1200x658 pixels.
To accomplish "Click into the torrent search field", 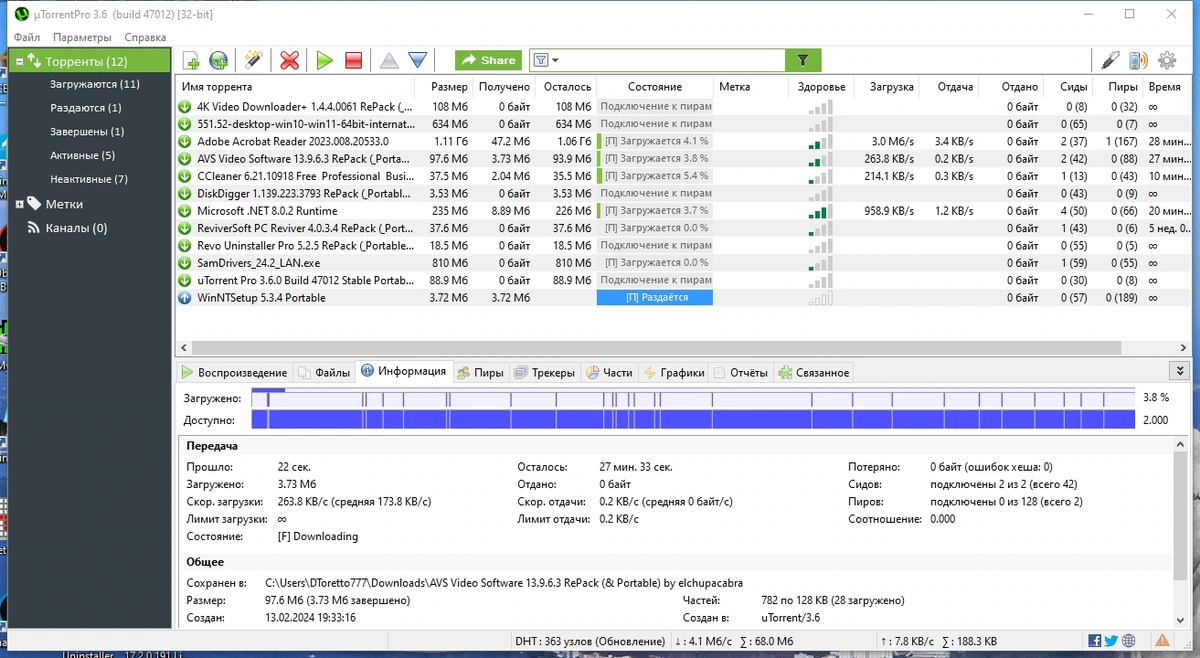I will tap(673, 61).
